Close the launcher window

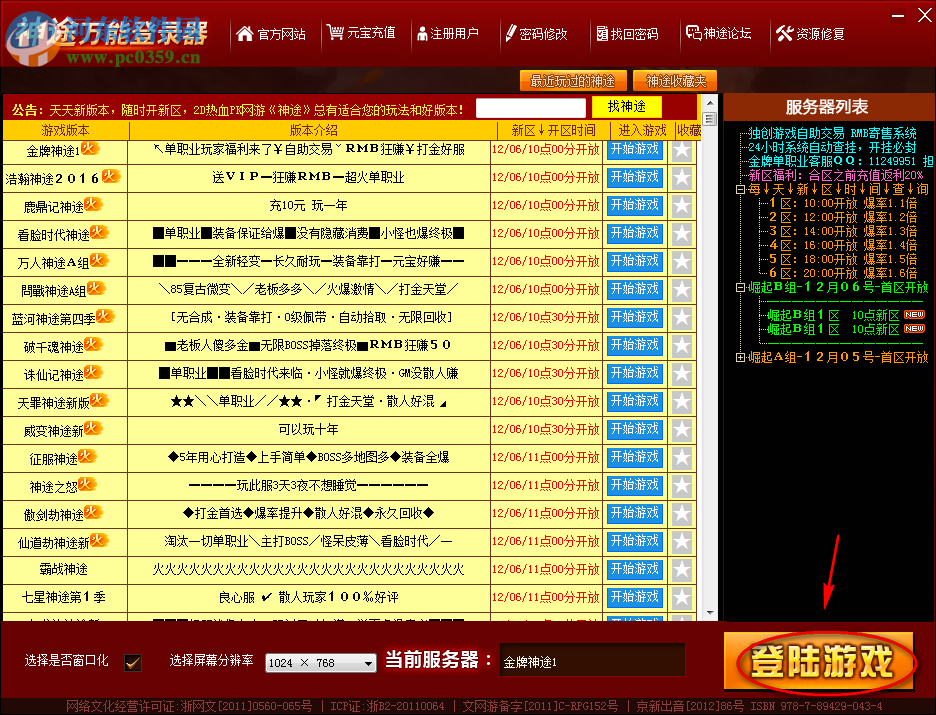coord(925,16)
